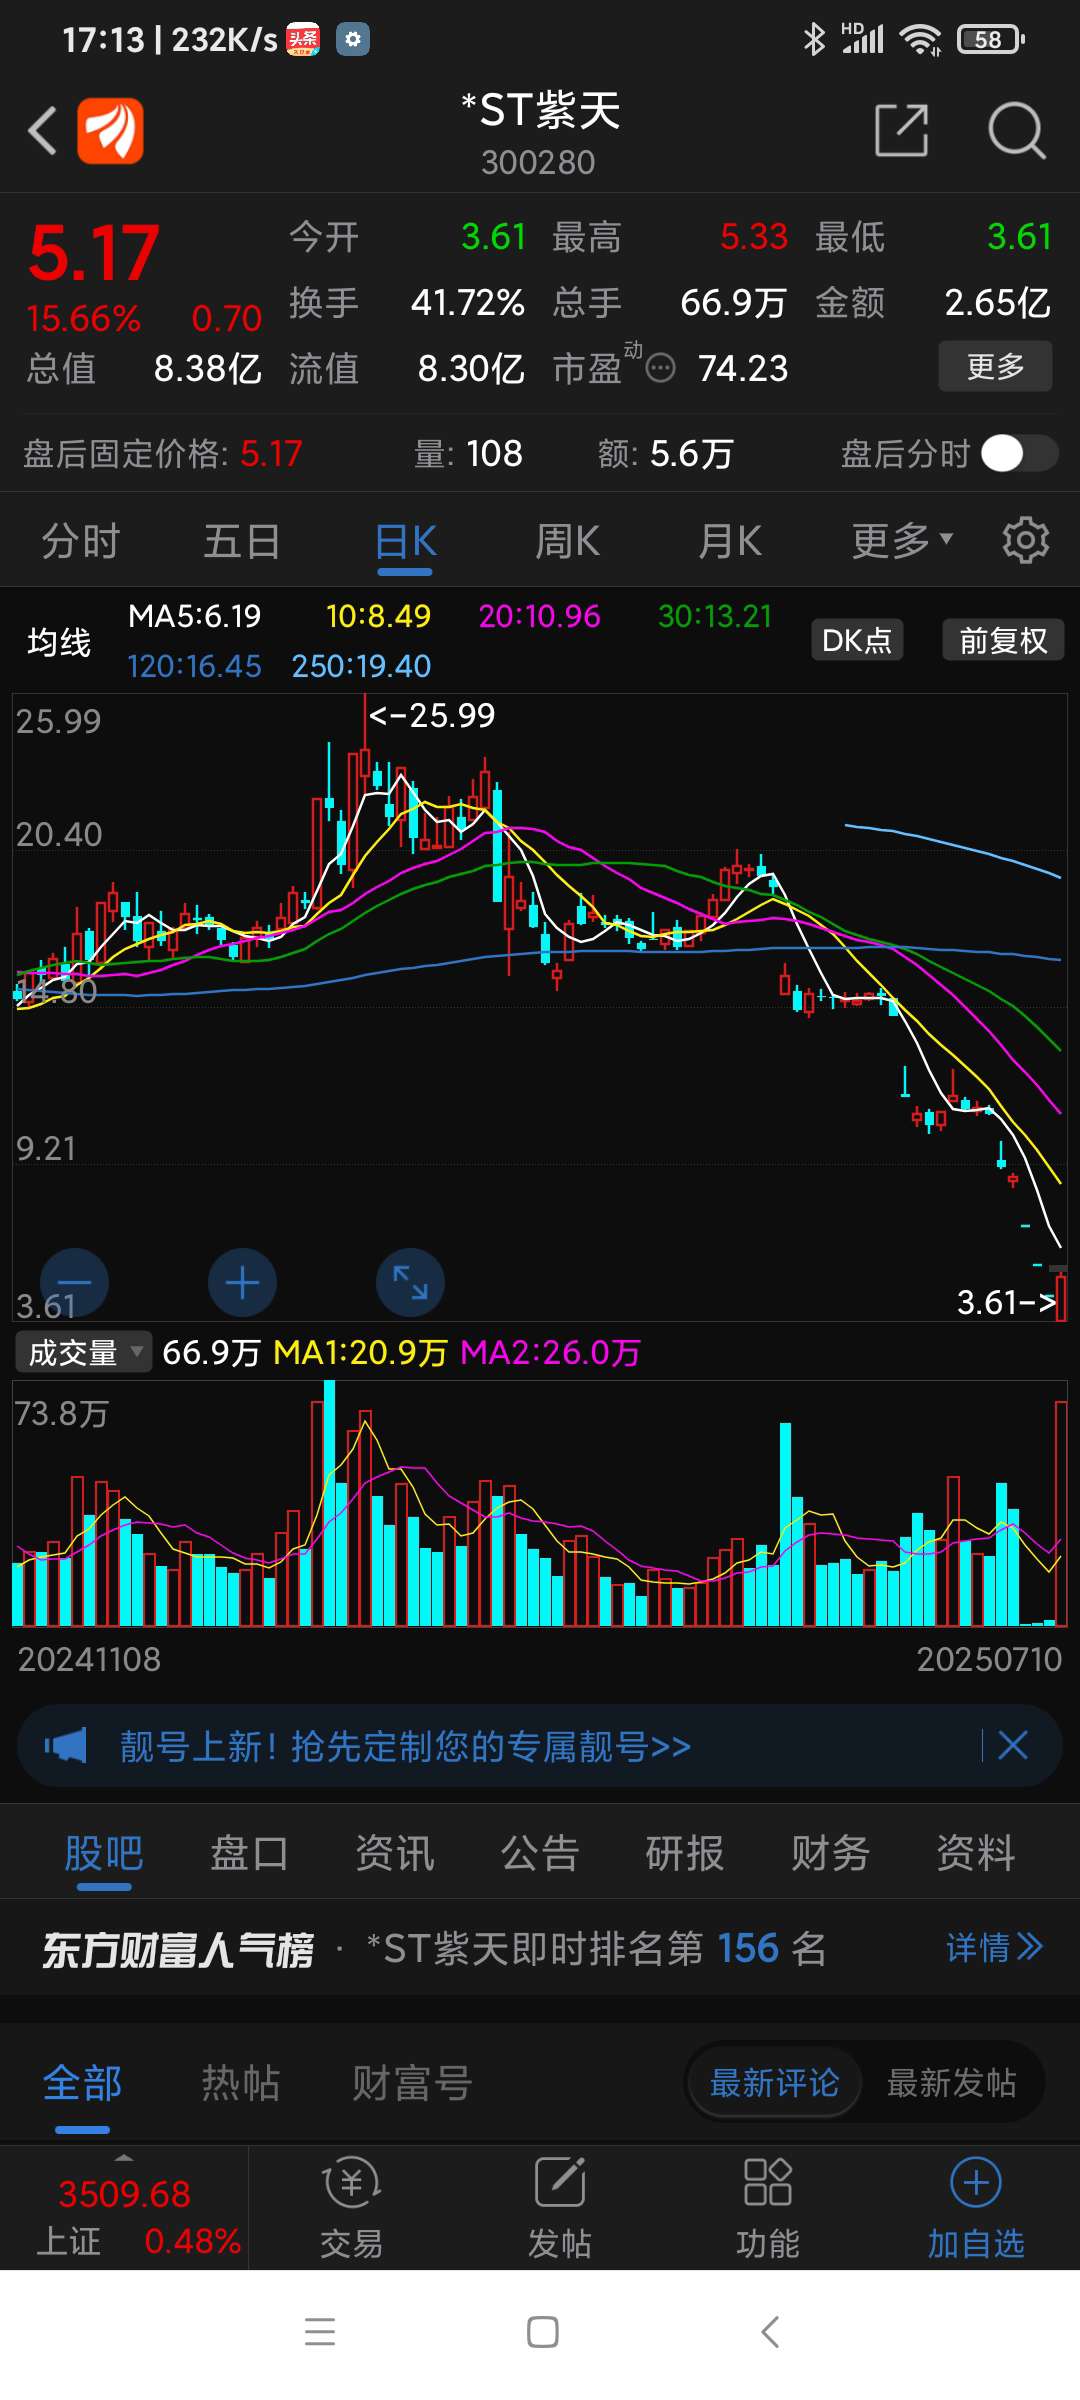Screen dimensions: 1080x2400
Task: Tap the 20250710 end date label
Action: pos(989,1659)
